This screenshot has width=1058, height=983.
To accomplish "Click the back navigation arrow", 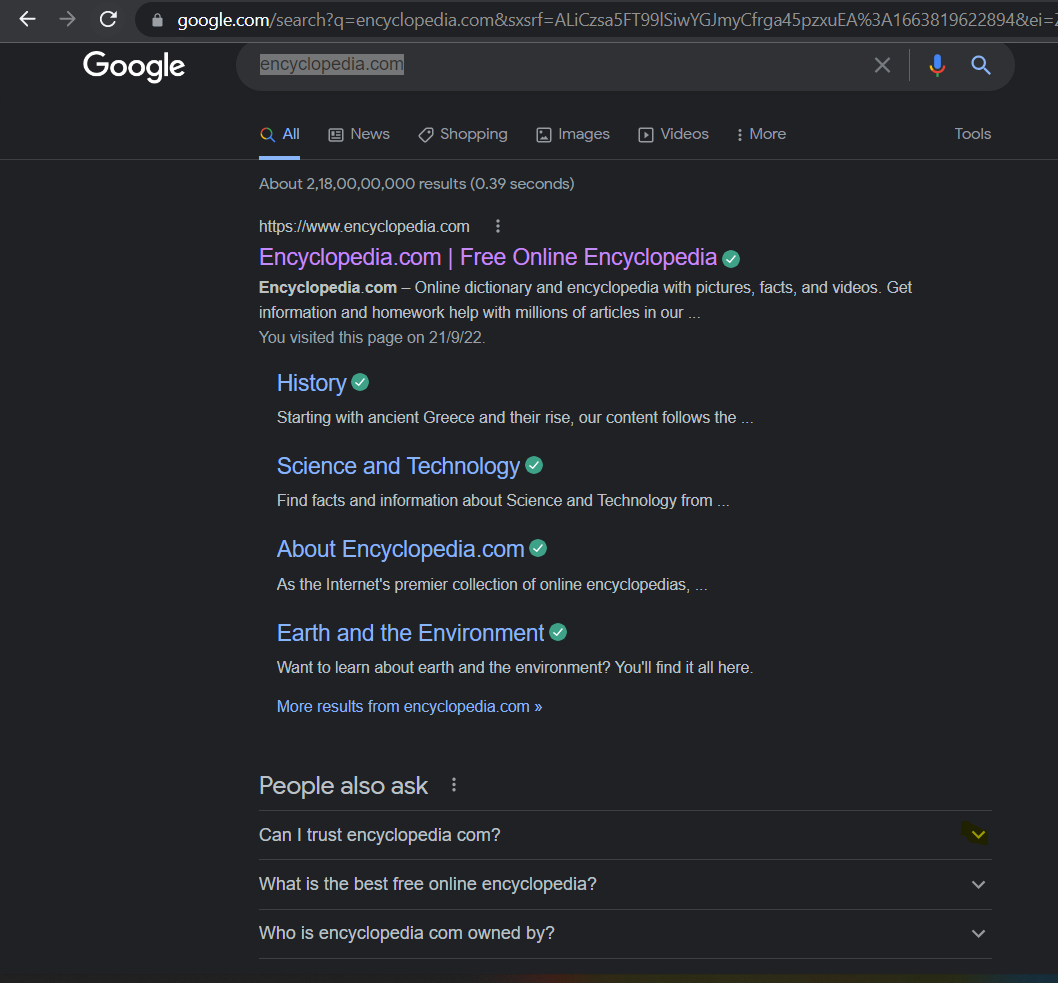I will pyautogui.click(x=27, y=18).
